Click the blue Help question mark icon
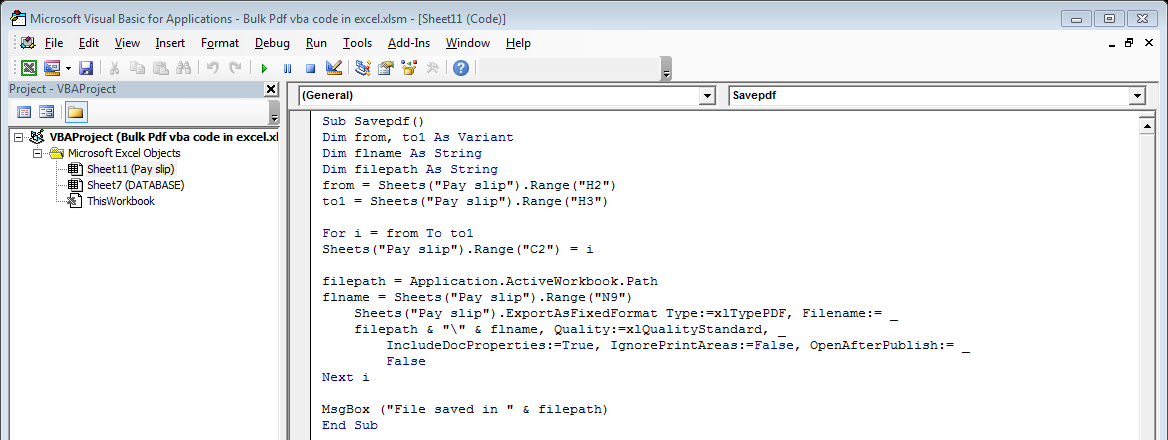This screenshot has width=1168, height=440. pyautogui.click(x=460, y=68)
